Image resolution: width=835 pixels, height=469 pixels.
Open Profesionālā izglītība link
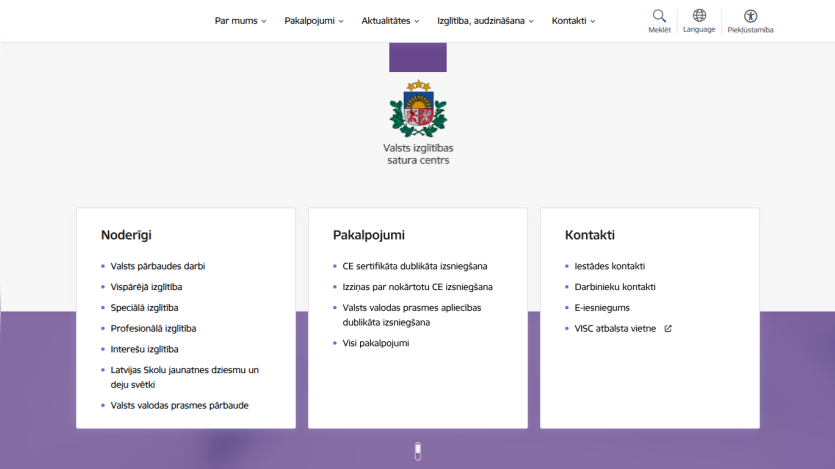click(x=153, y=328)
